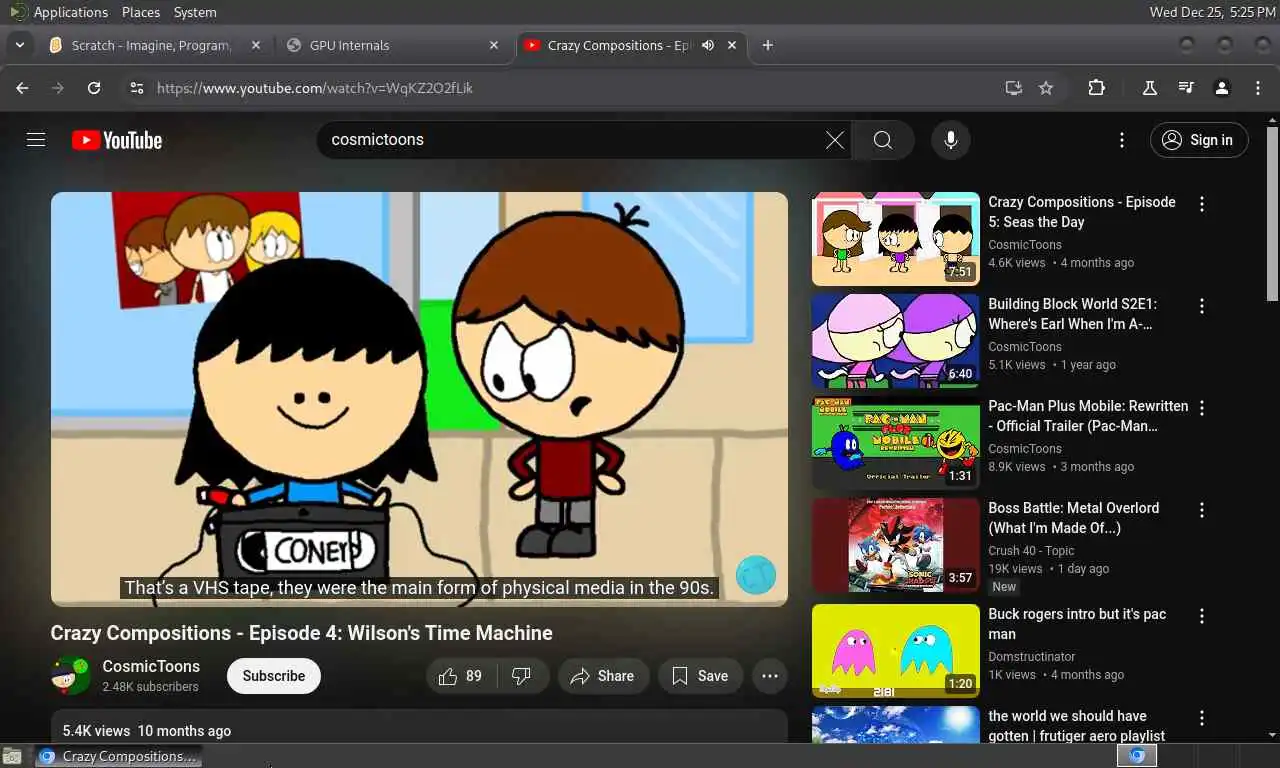Open options menu for Seas the Day video
Viewport: 1280px width, 768px height.
coord(1202,204)
